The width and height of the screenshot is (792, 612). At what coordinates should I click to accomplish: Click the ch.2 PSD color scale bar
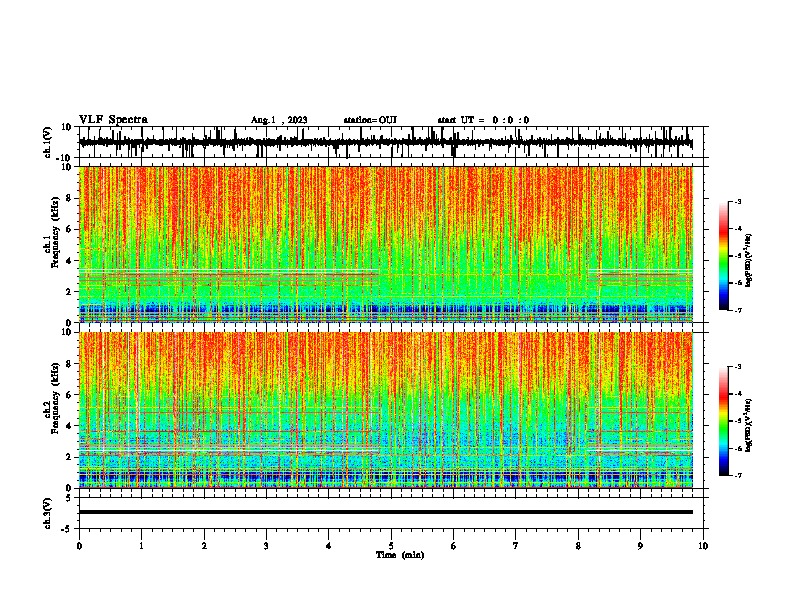(x=724, y=421)
